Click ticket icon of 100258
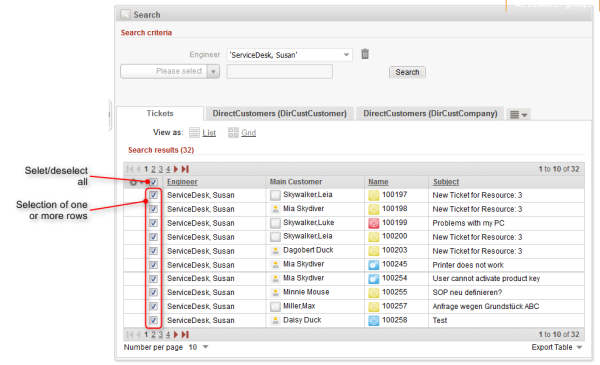This screenshot has height=365, width=600. pyautogui.click(x=373, y=320)
